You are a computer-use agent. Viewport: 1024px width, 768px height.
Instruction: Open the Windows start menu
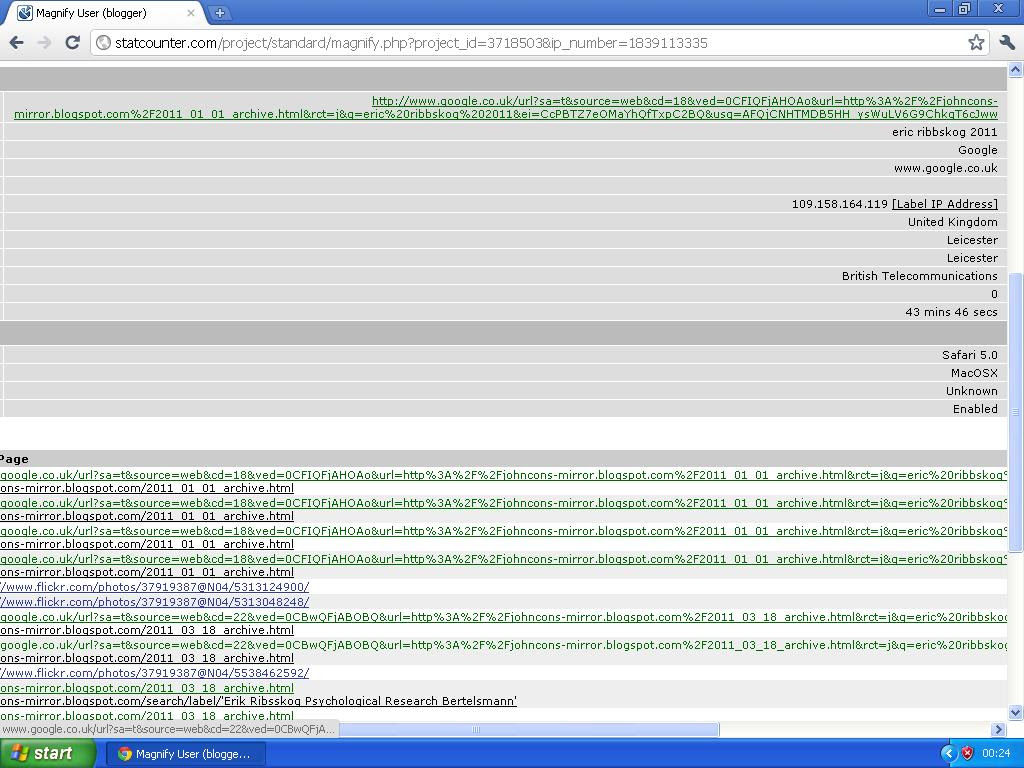click(x=48, y=754)
